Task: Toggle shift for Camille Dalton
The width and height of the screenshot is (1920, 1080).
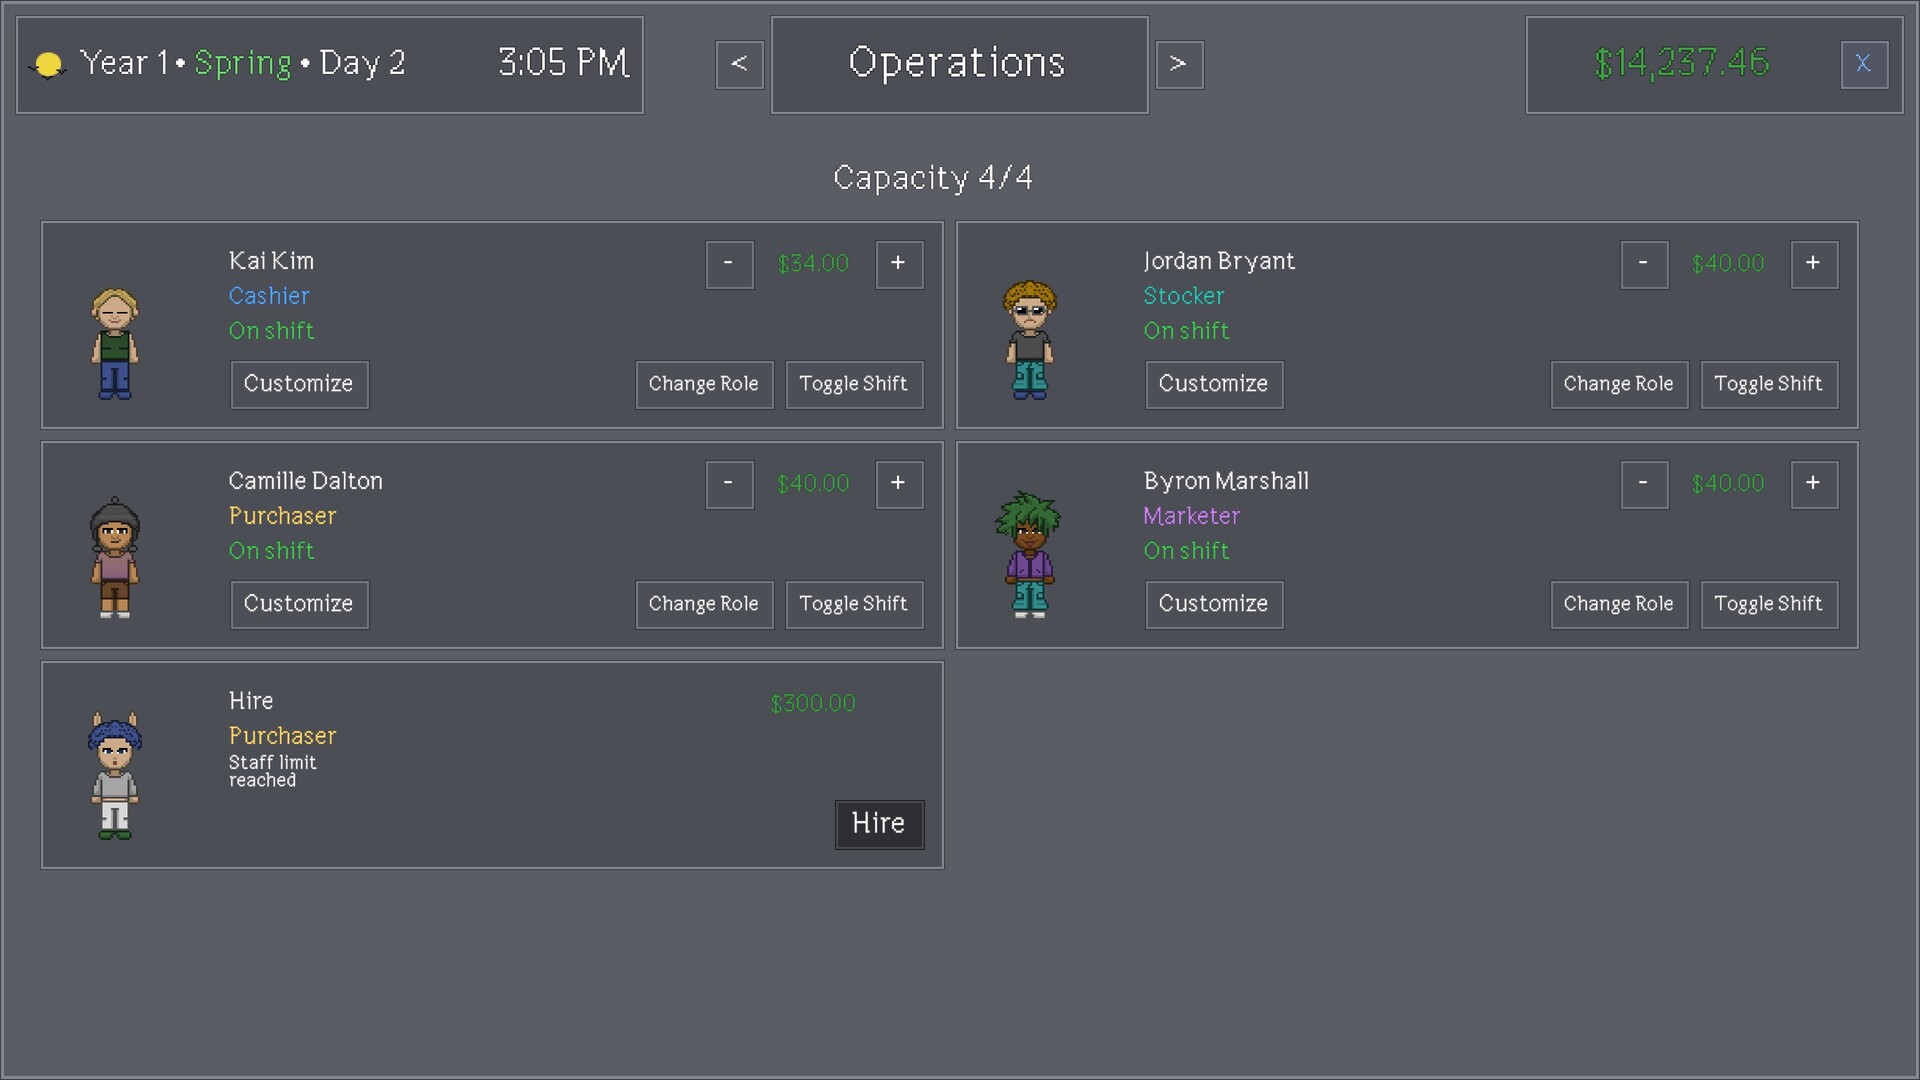Action: [854, 604]
